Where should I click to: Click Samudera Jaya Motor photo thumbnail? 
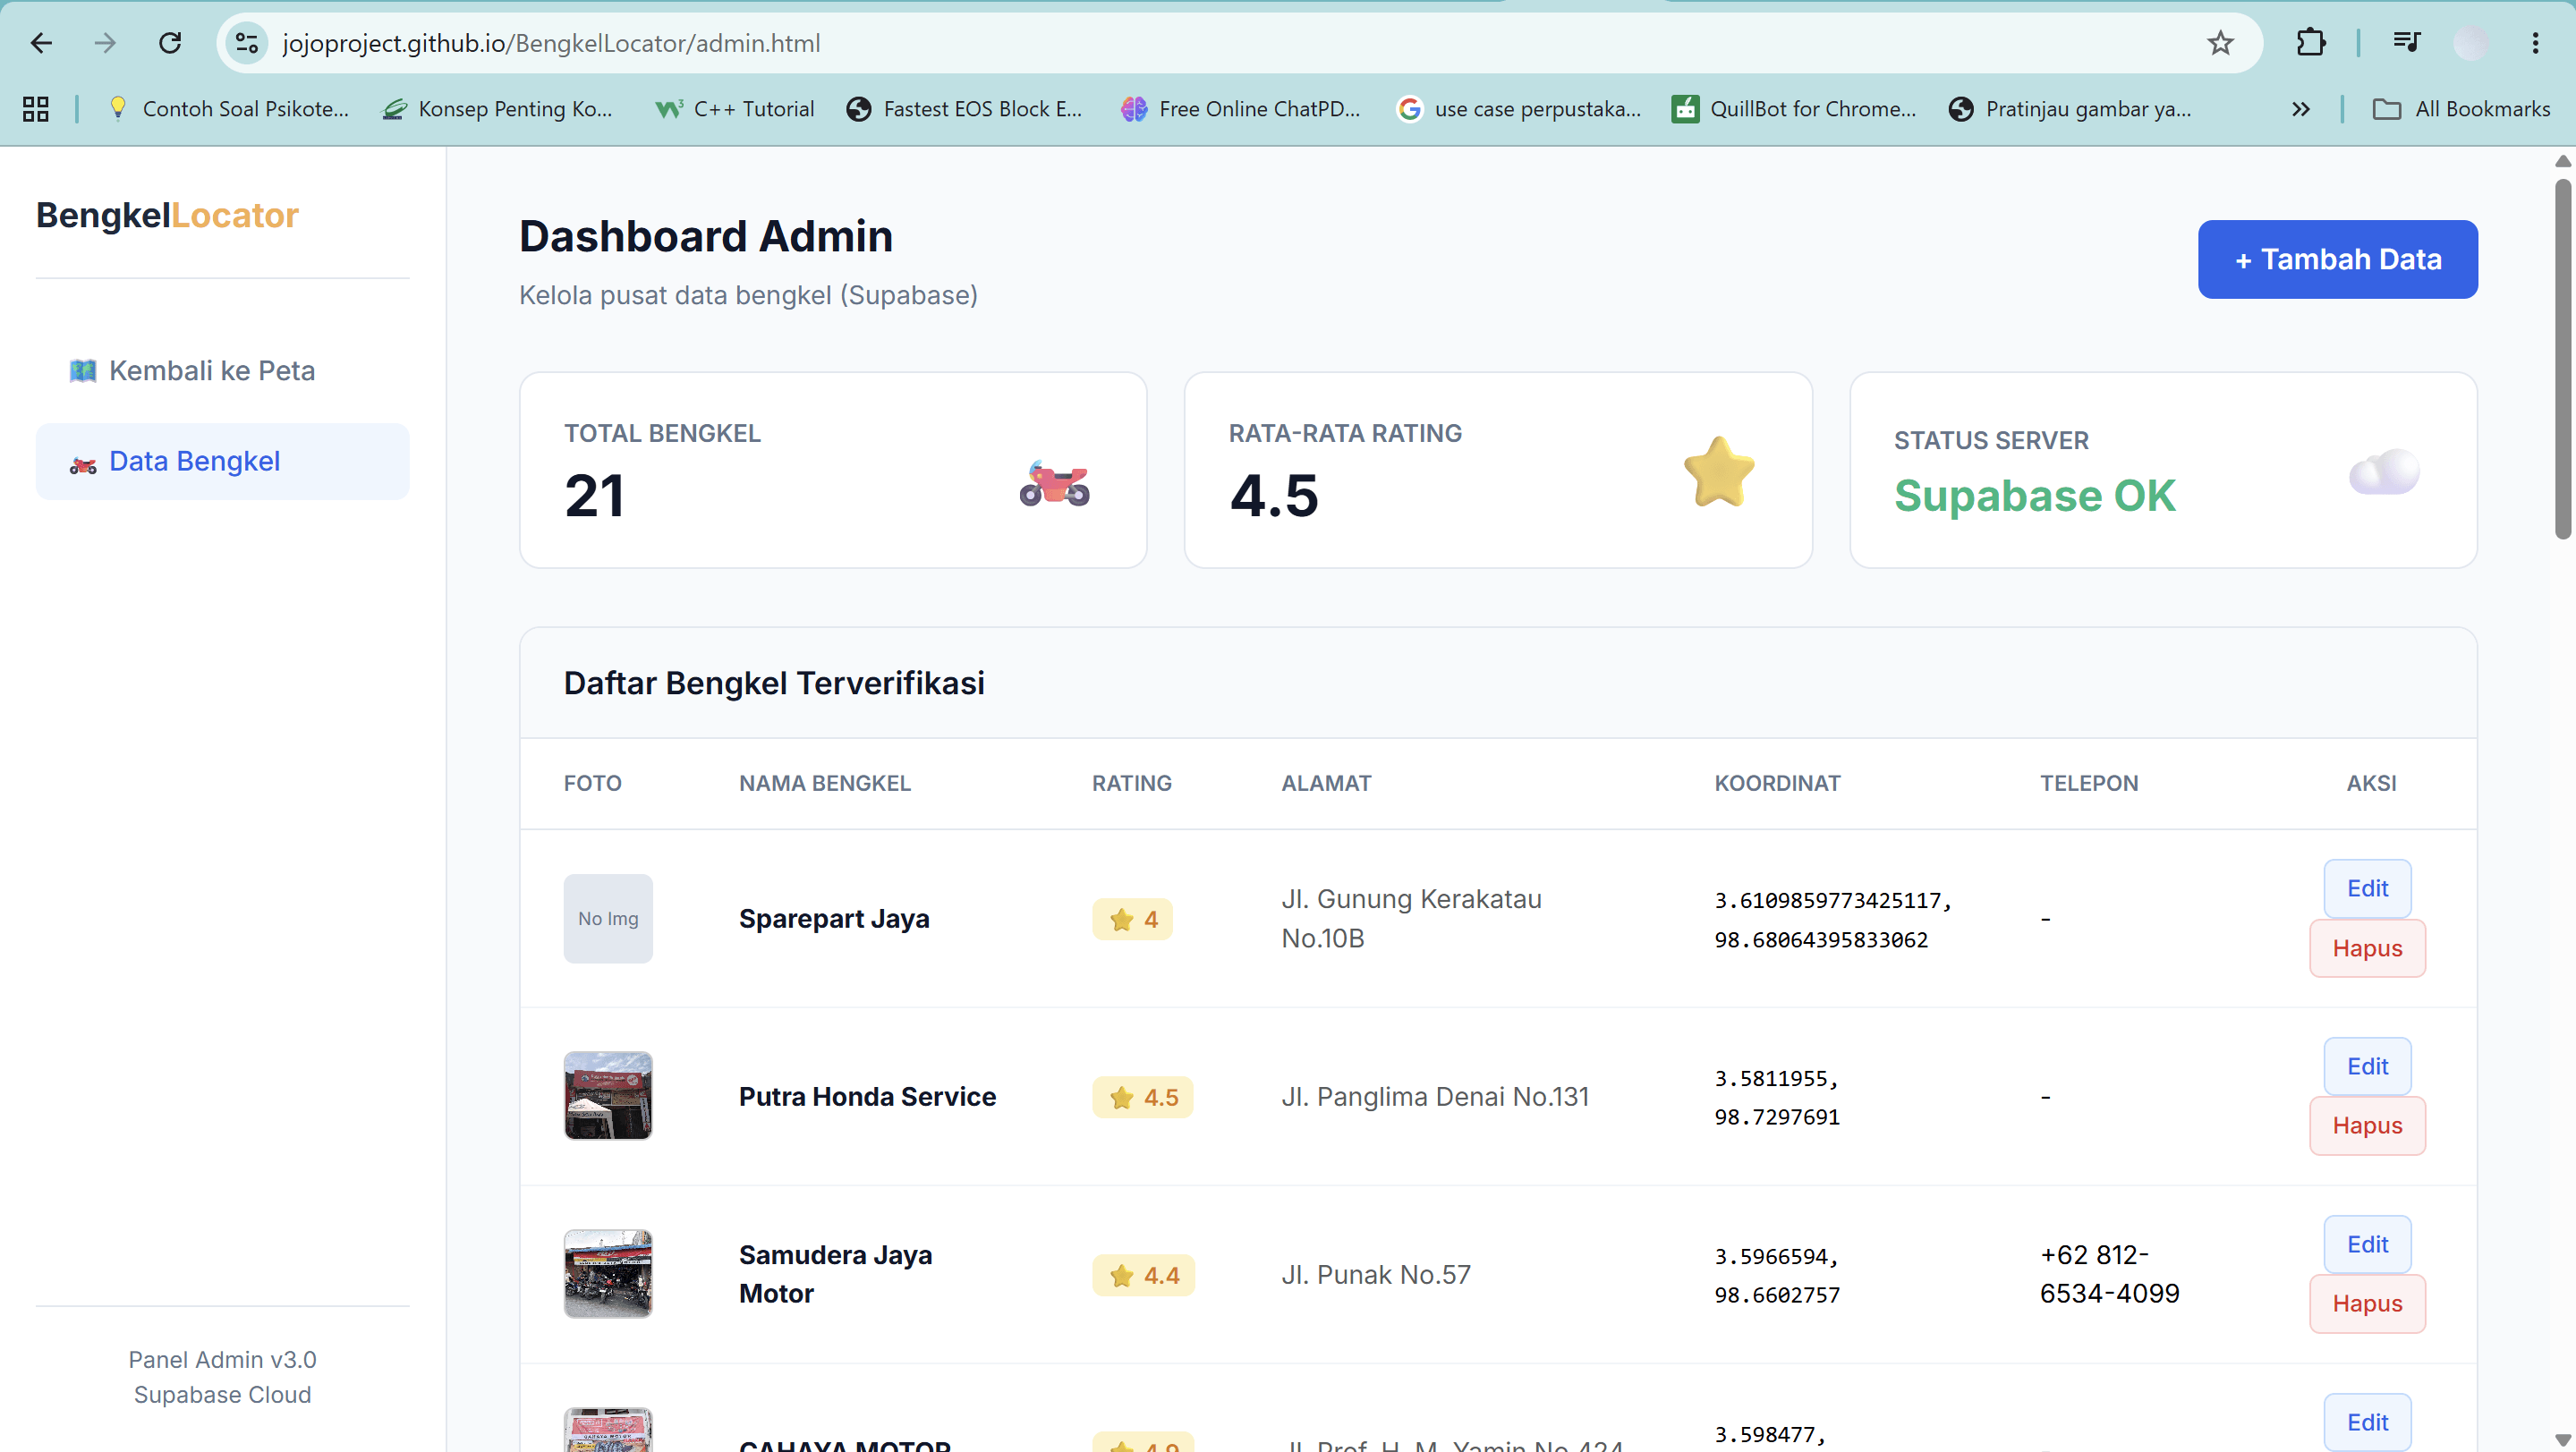(x=608, y=1273)
